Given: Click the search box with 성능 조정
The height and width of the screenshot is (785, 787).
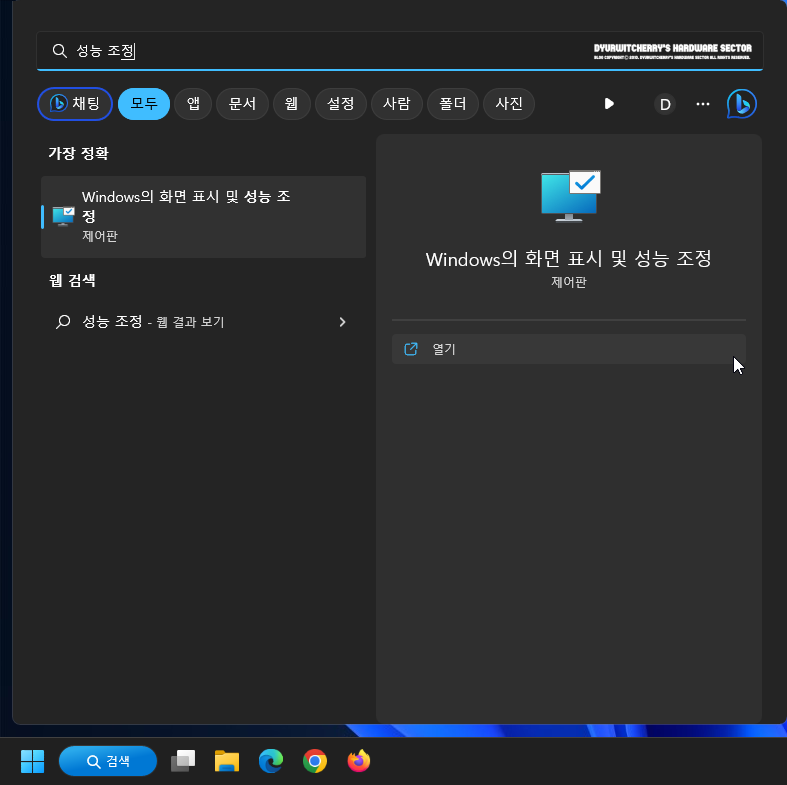Looking at the screenshot, I should pyautogui.click(x=400, y=51).
